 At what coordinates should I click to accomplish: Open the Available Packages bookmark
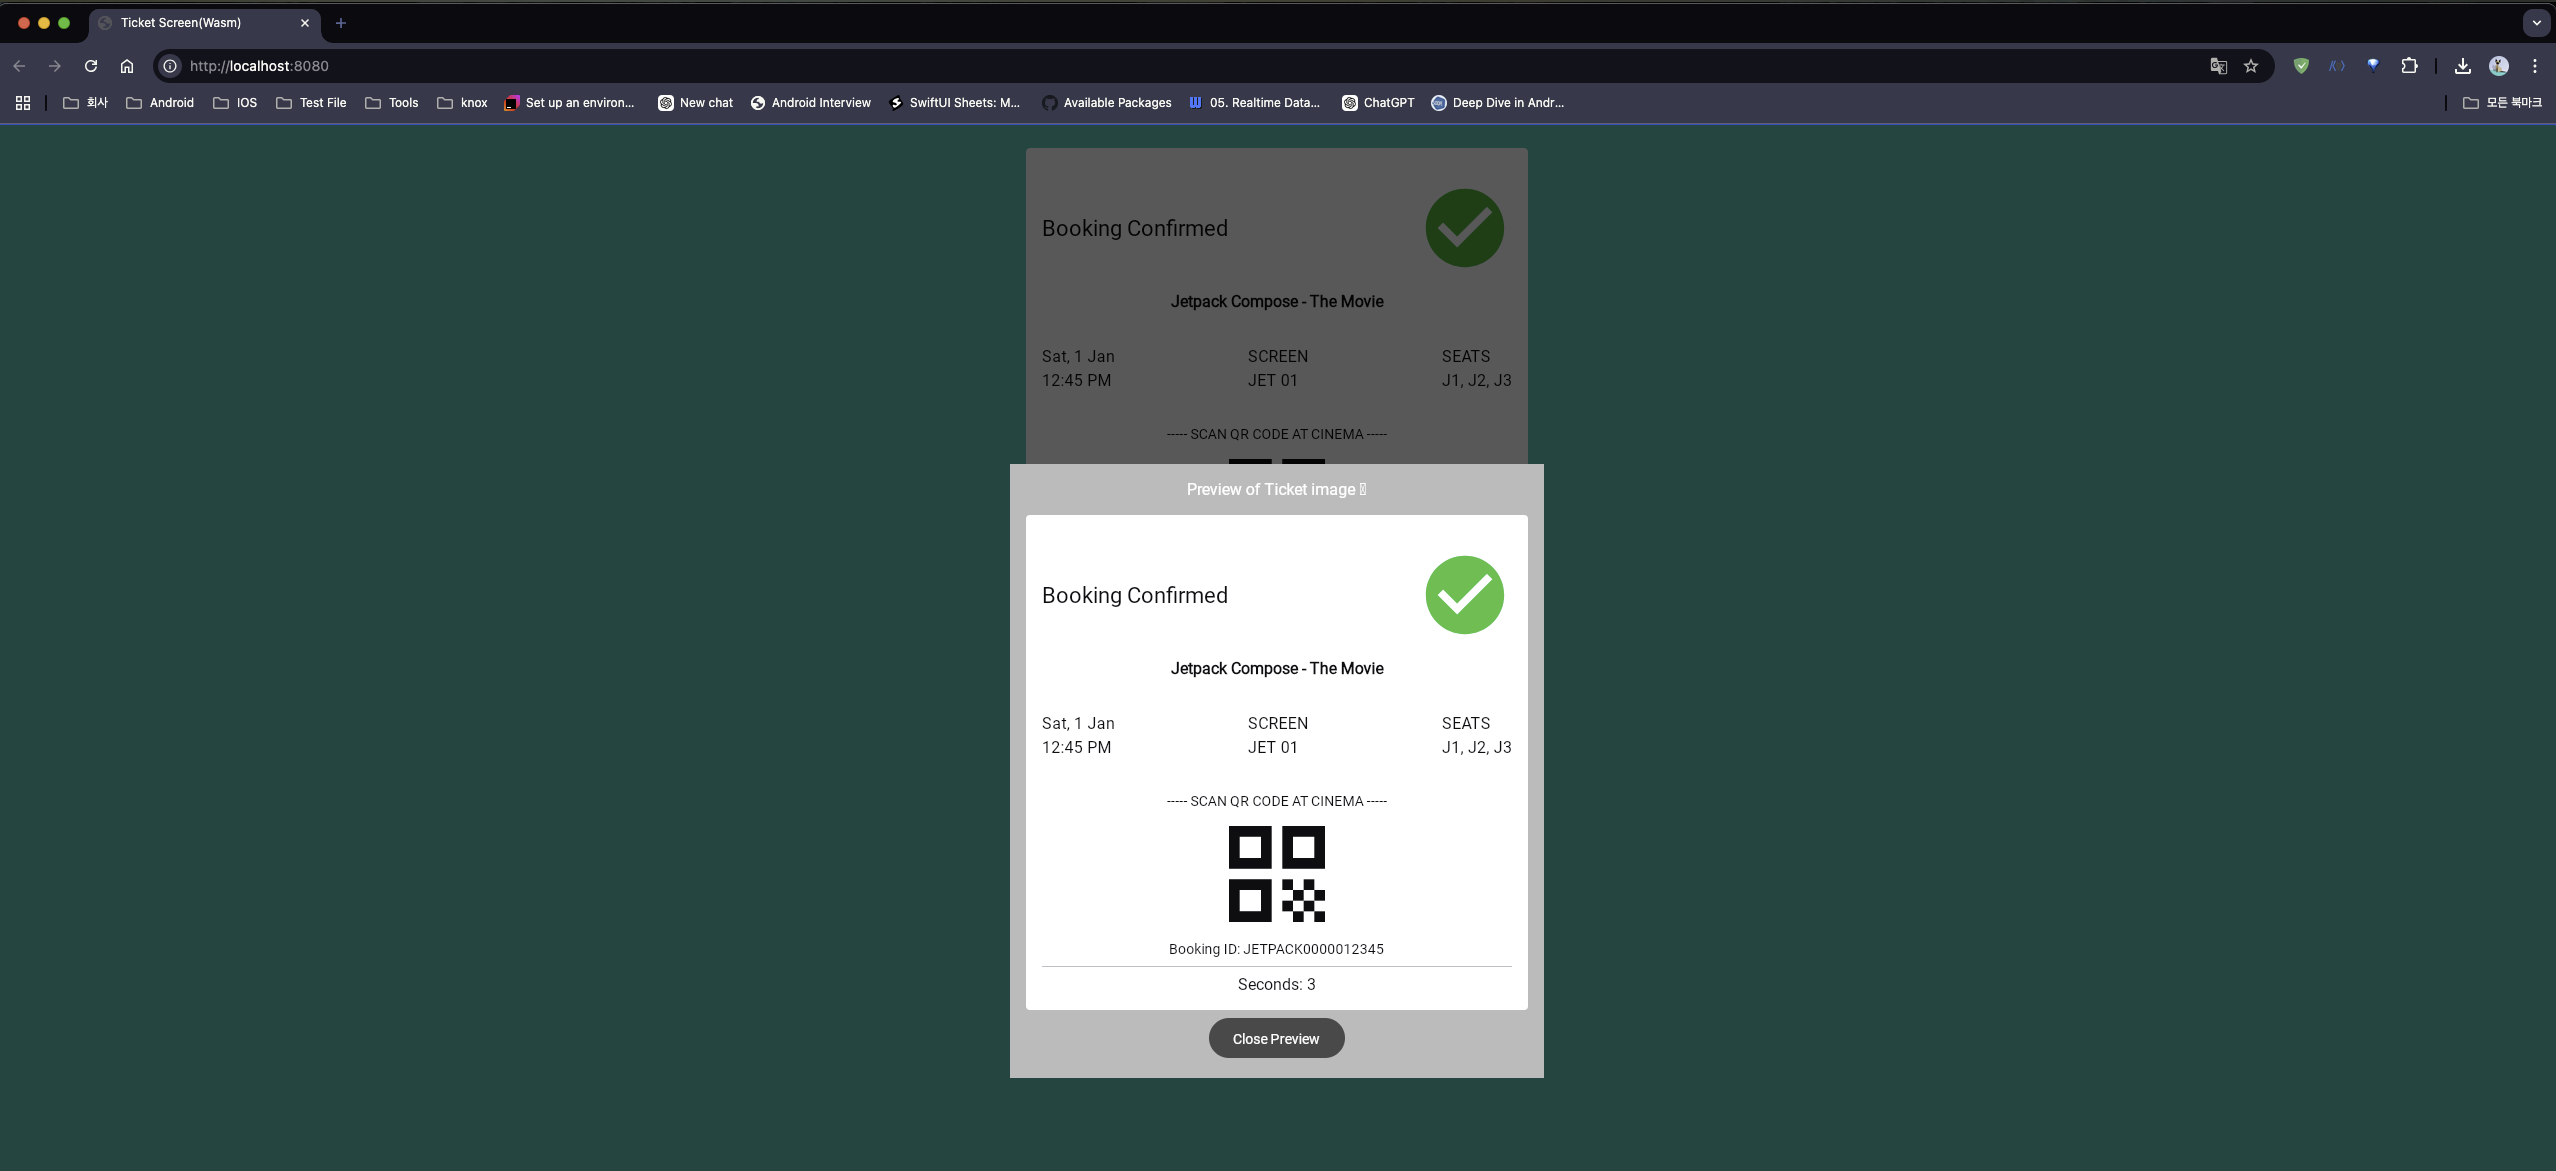[x=1107, y=103]
